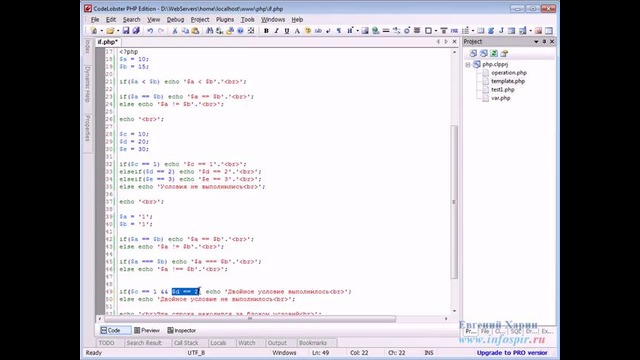Click the second project icon in Project panel toolbar
The width and height of the screenshot is (640, 360).
click(x=484, y=53)
